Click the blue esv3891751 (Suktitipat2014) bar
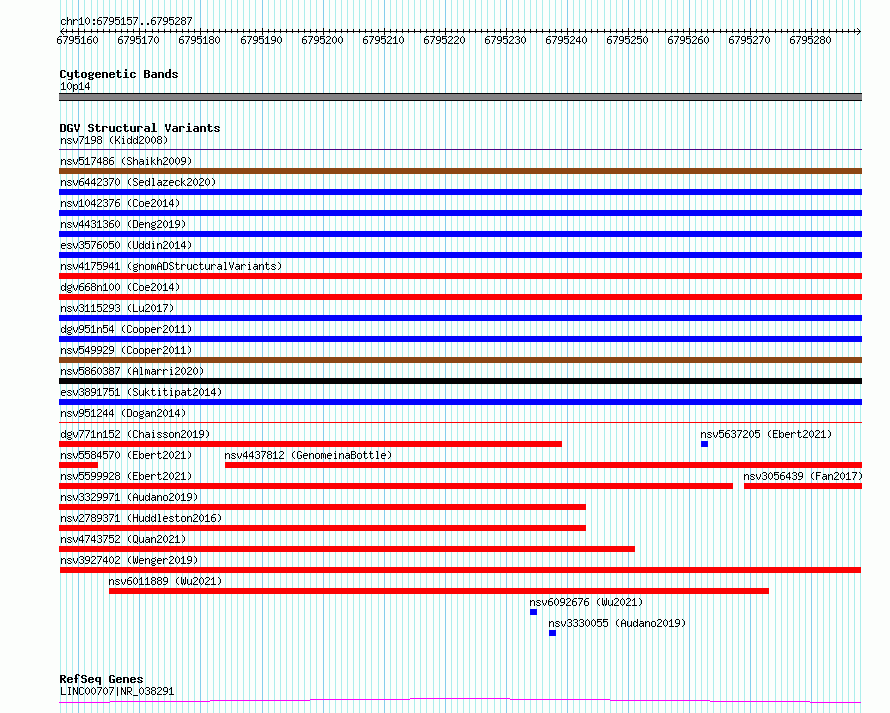 [x=460, y=402]
